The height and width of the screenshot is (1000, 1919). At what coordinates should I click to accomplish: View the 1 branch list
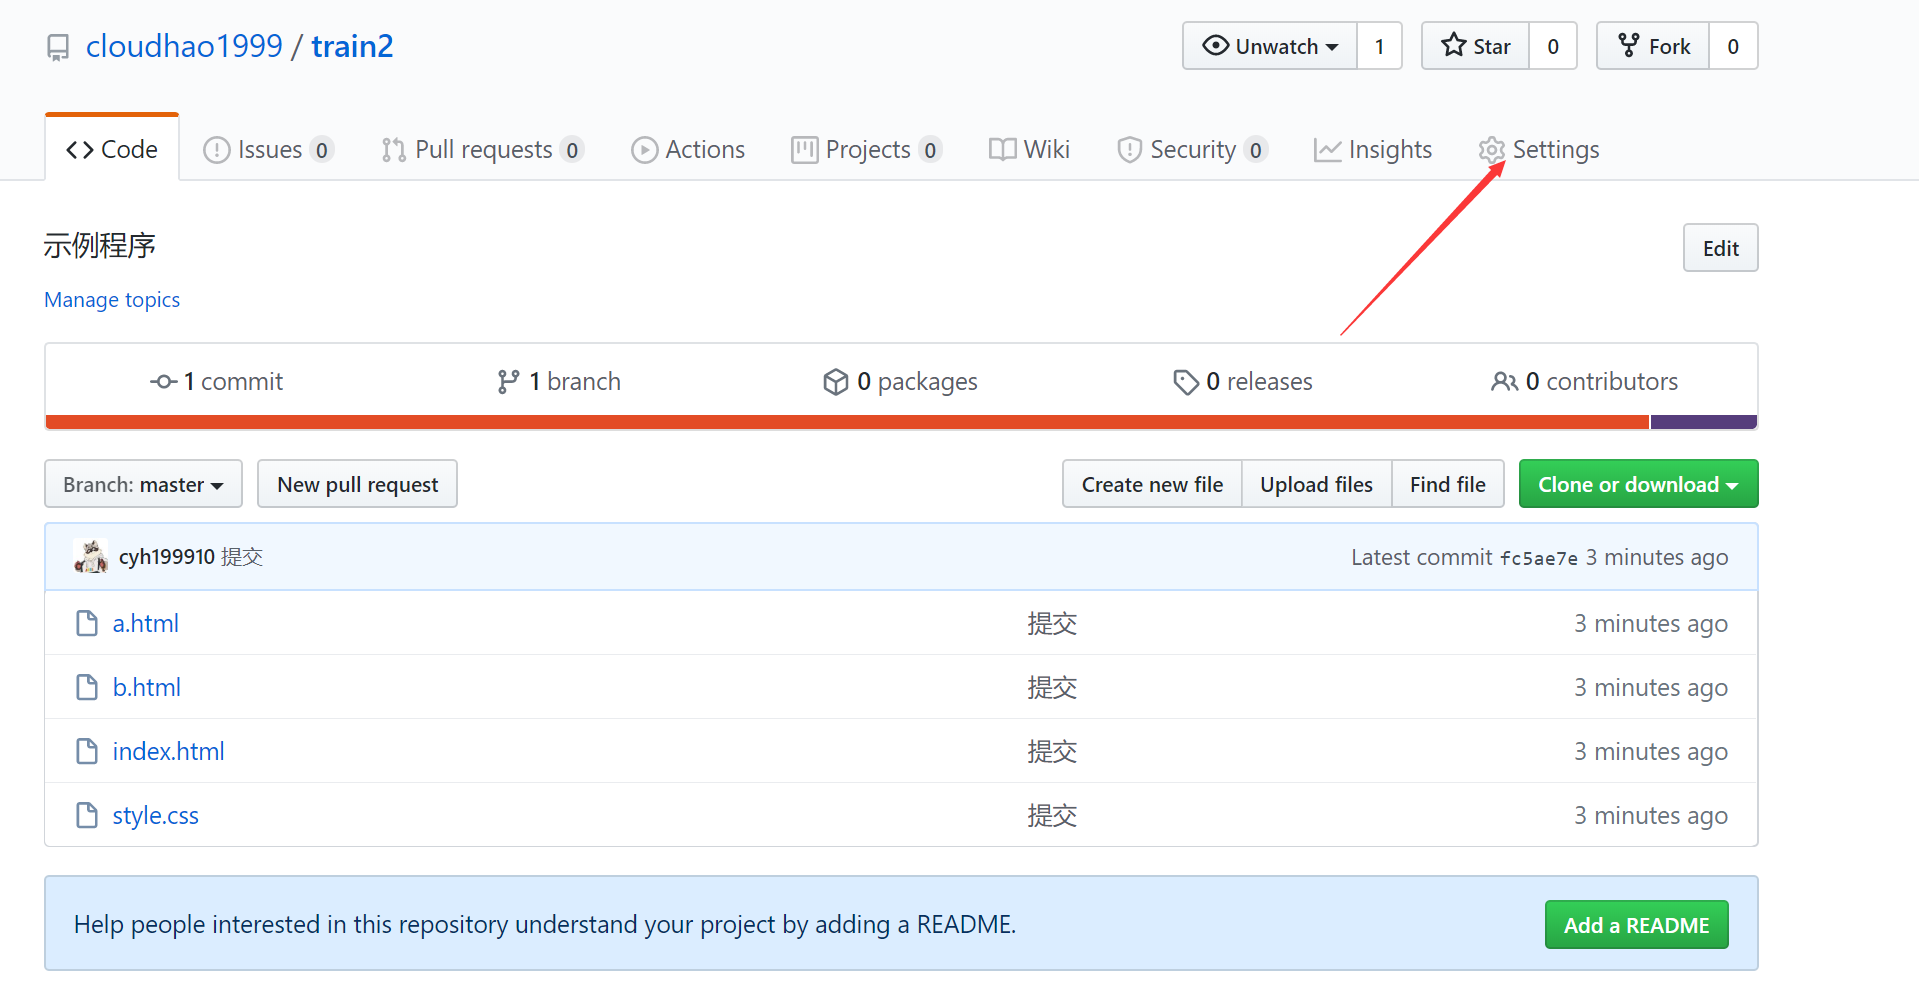tap(559, 381)
